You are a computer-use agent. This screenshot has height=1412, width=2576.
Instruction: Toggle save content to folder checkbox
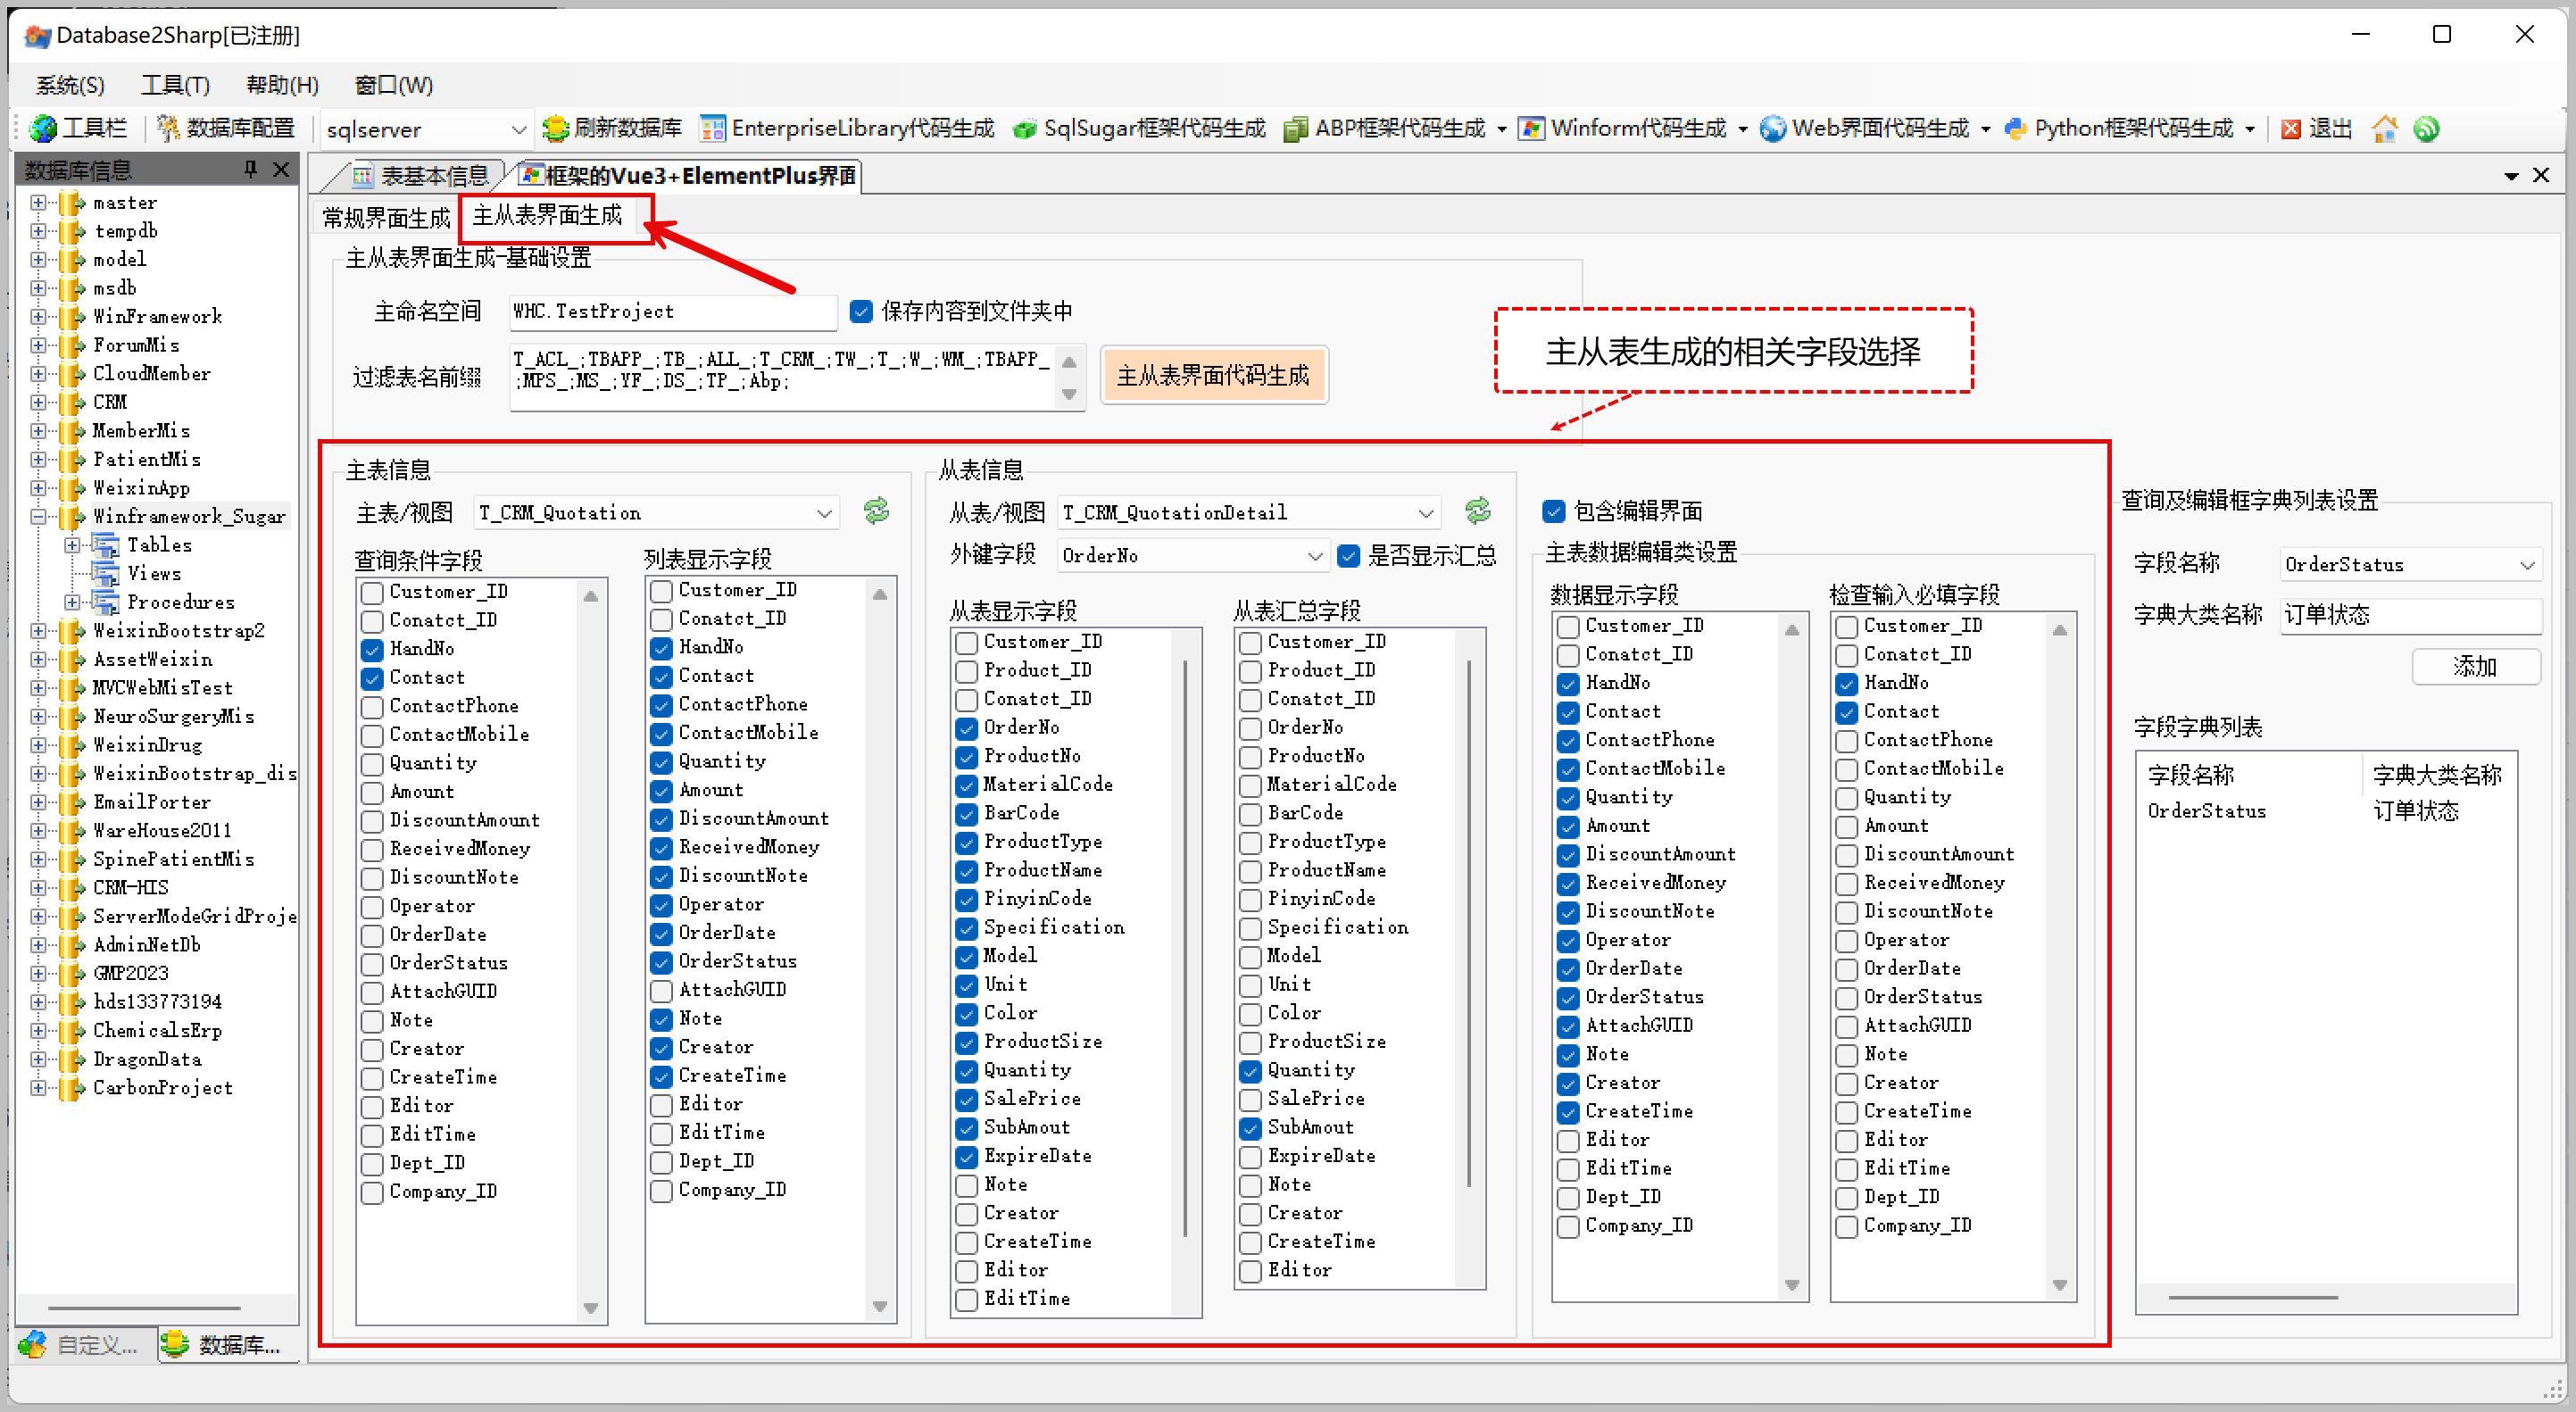click(x=861, y=312)
